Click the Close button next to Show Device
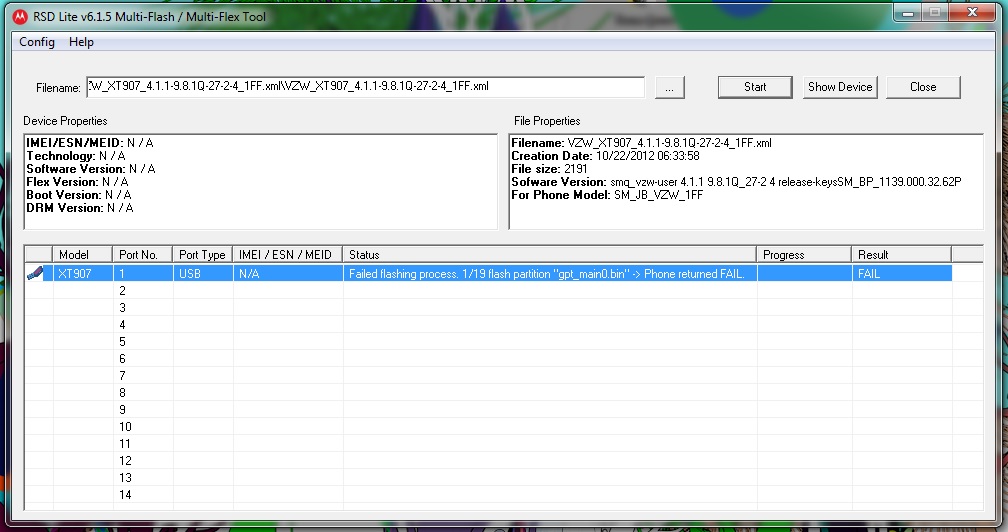 [923, 87]
